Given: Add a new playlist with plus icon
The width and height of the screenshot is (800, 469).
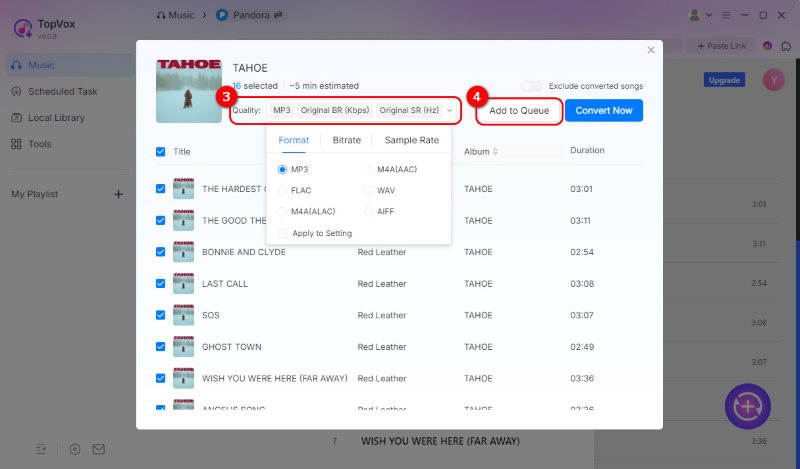Looking at the screenshot, I should click(x=118, y=194).
